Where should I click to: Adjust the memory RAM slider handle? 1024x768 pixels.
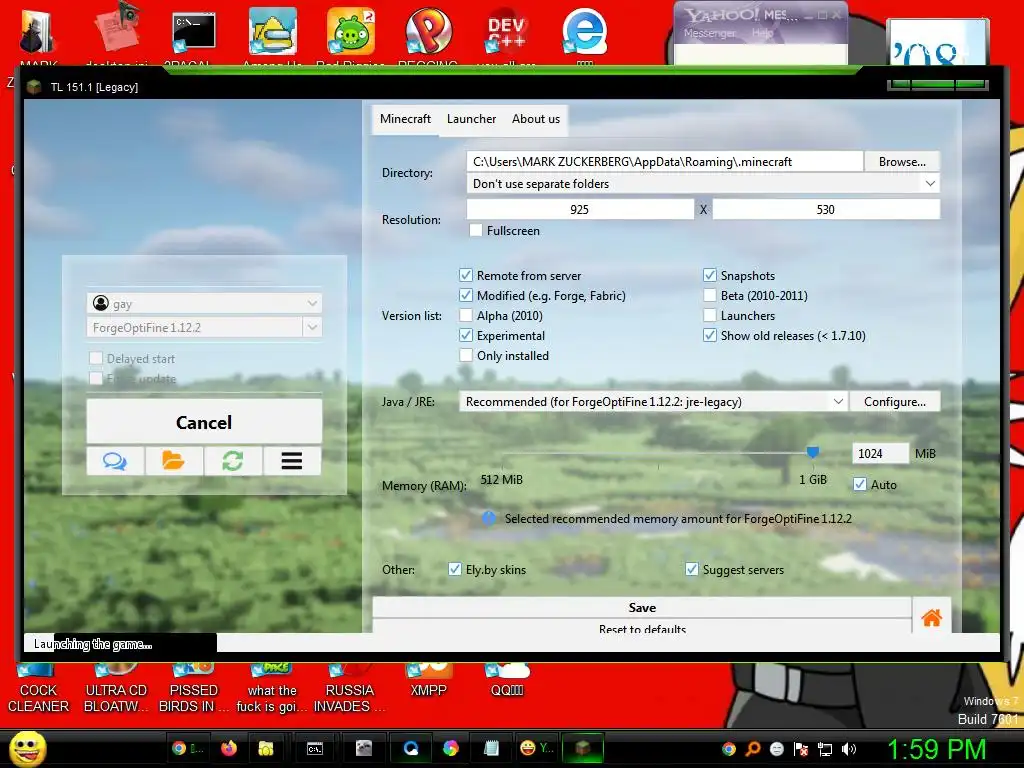(812, 452)
